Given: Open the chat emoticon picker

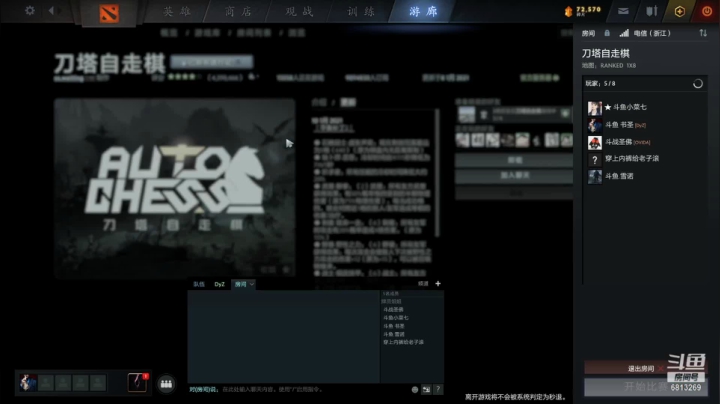Looking at the screenshot, I should click(415, 389).
